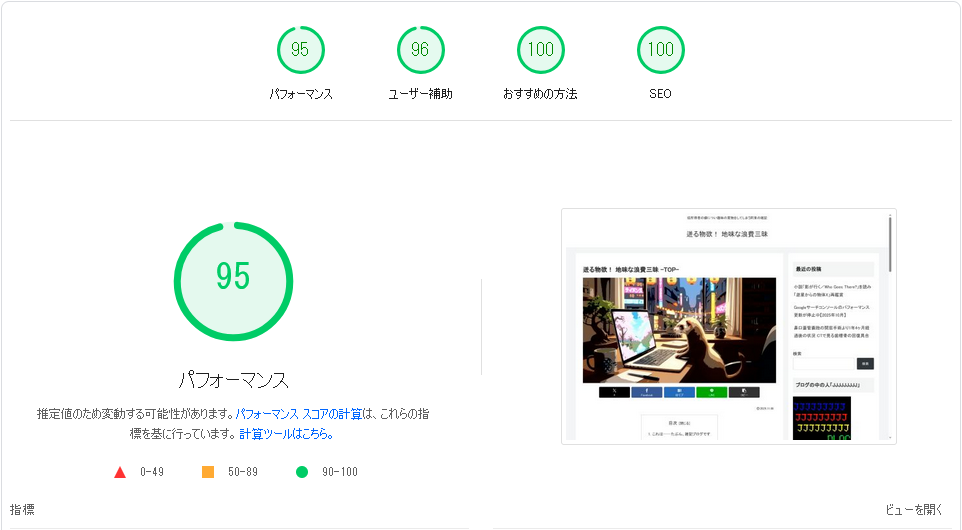Click the large 95 performance gauge circle
This screenshot has width=962, height=530.
click(x=233, y=277)
